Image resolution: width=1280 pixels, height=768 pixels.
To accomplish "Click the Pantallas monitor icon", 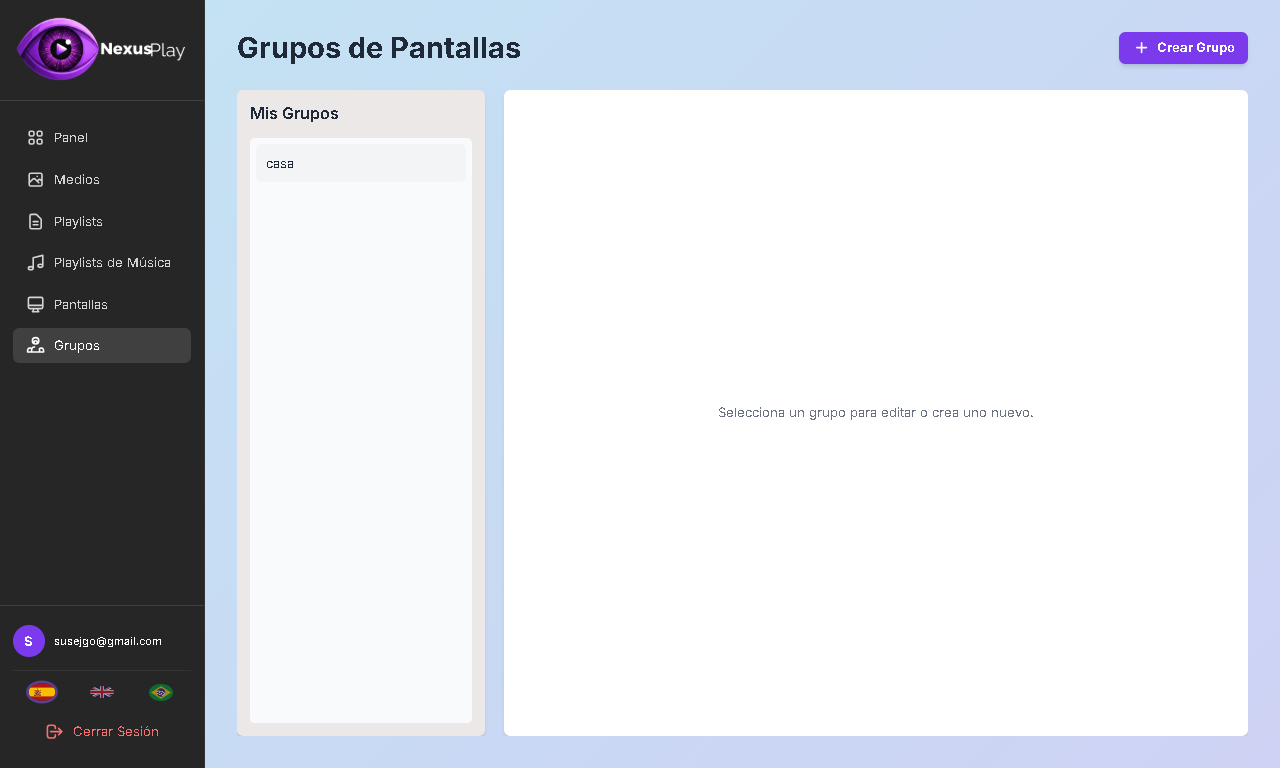I will click(35, 304).
